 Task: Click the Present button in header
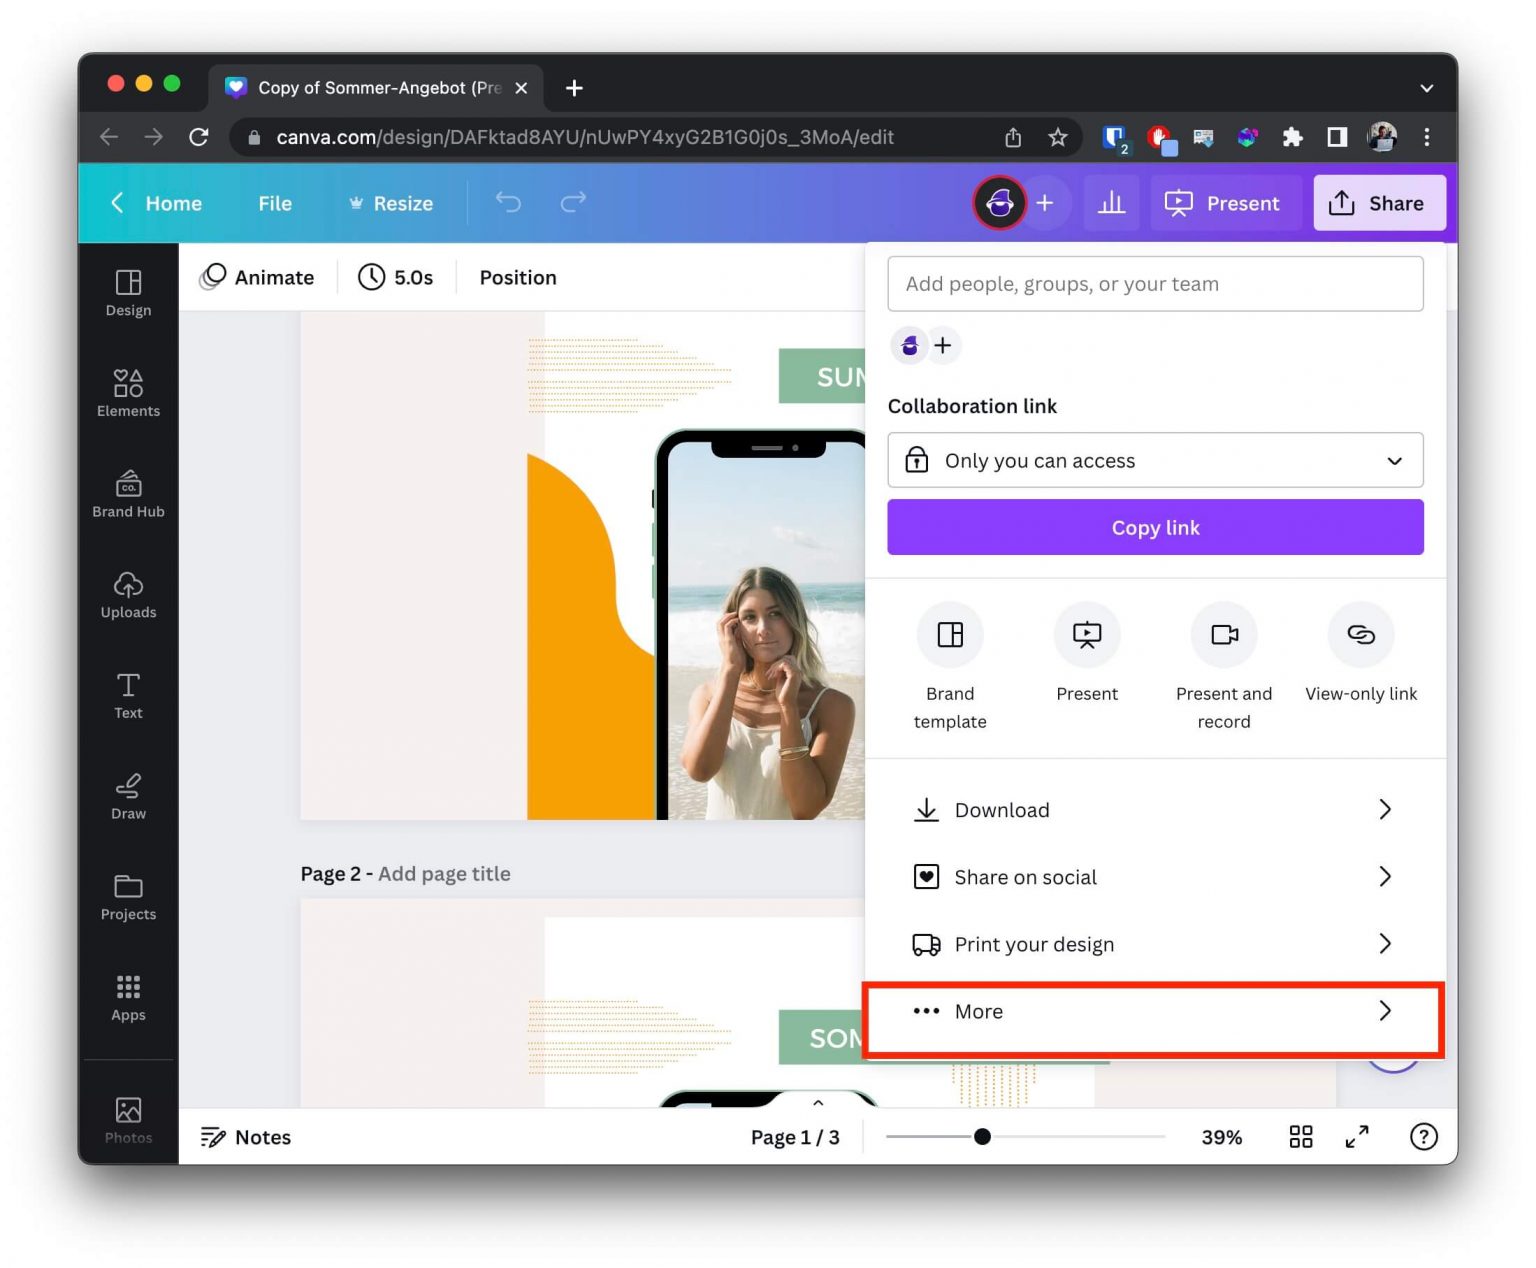click(1225, 203)
